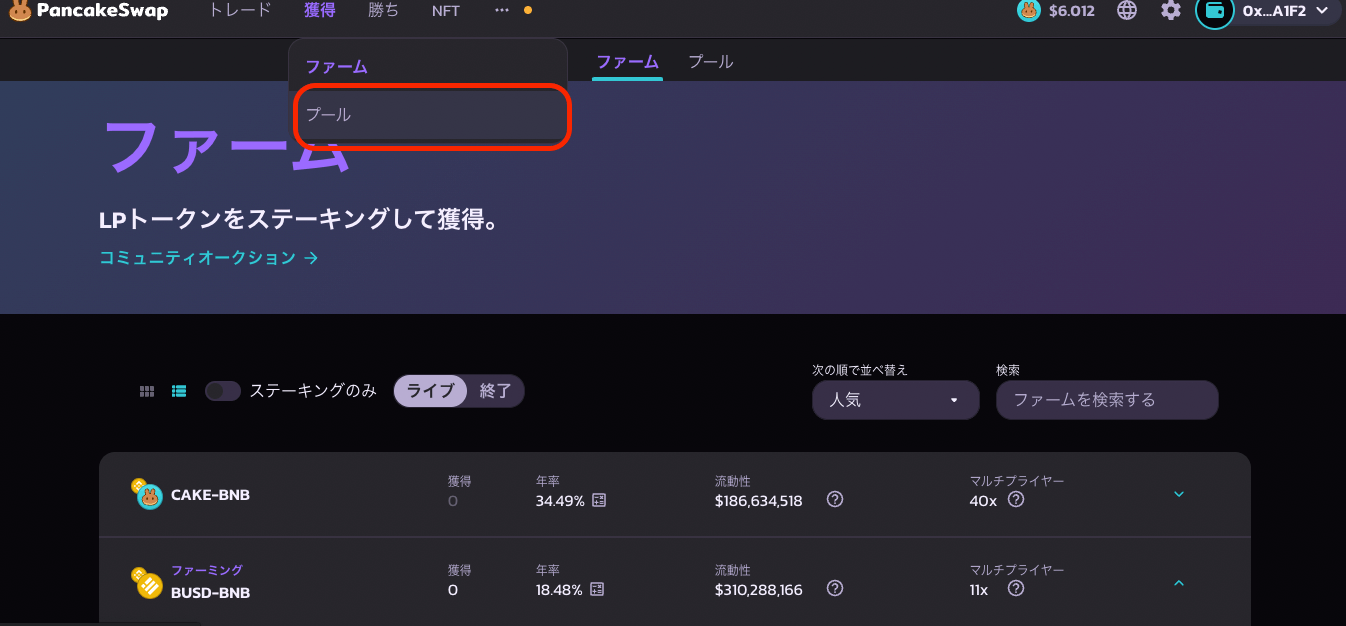The width and height of the screenshot is (1346, 626).
Task: Open the 人気 sort dropdown
Action: tap(896, 400)
